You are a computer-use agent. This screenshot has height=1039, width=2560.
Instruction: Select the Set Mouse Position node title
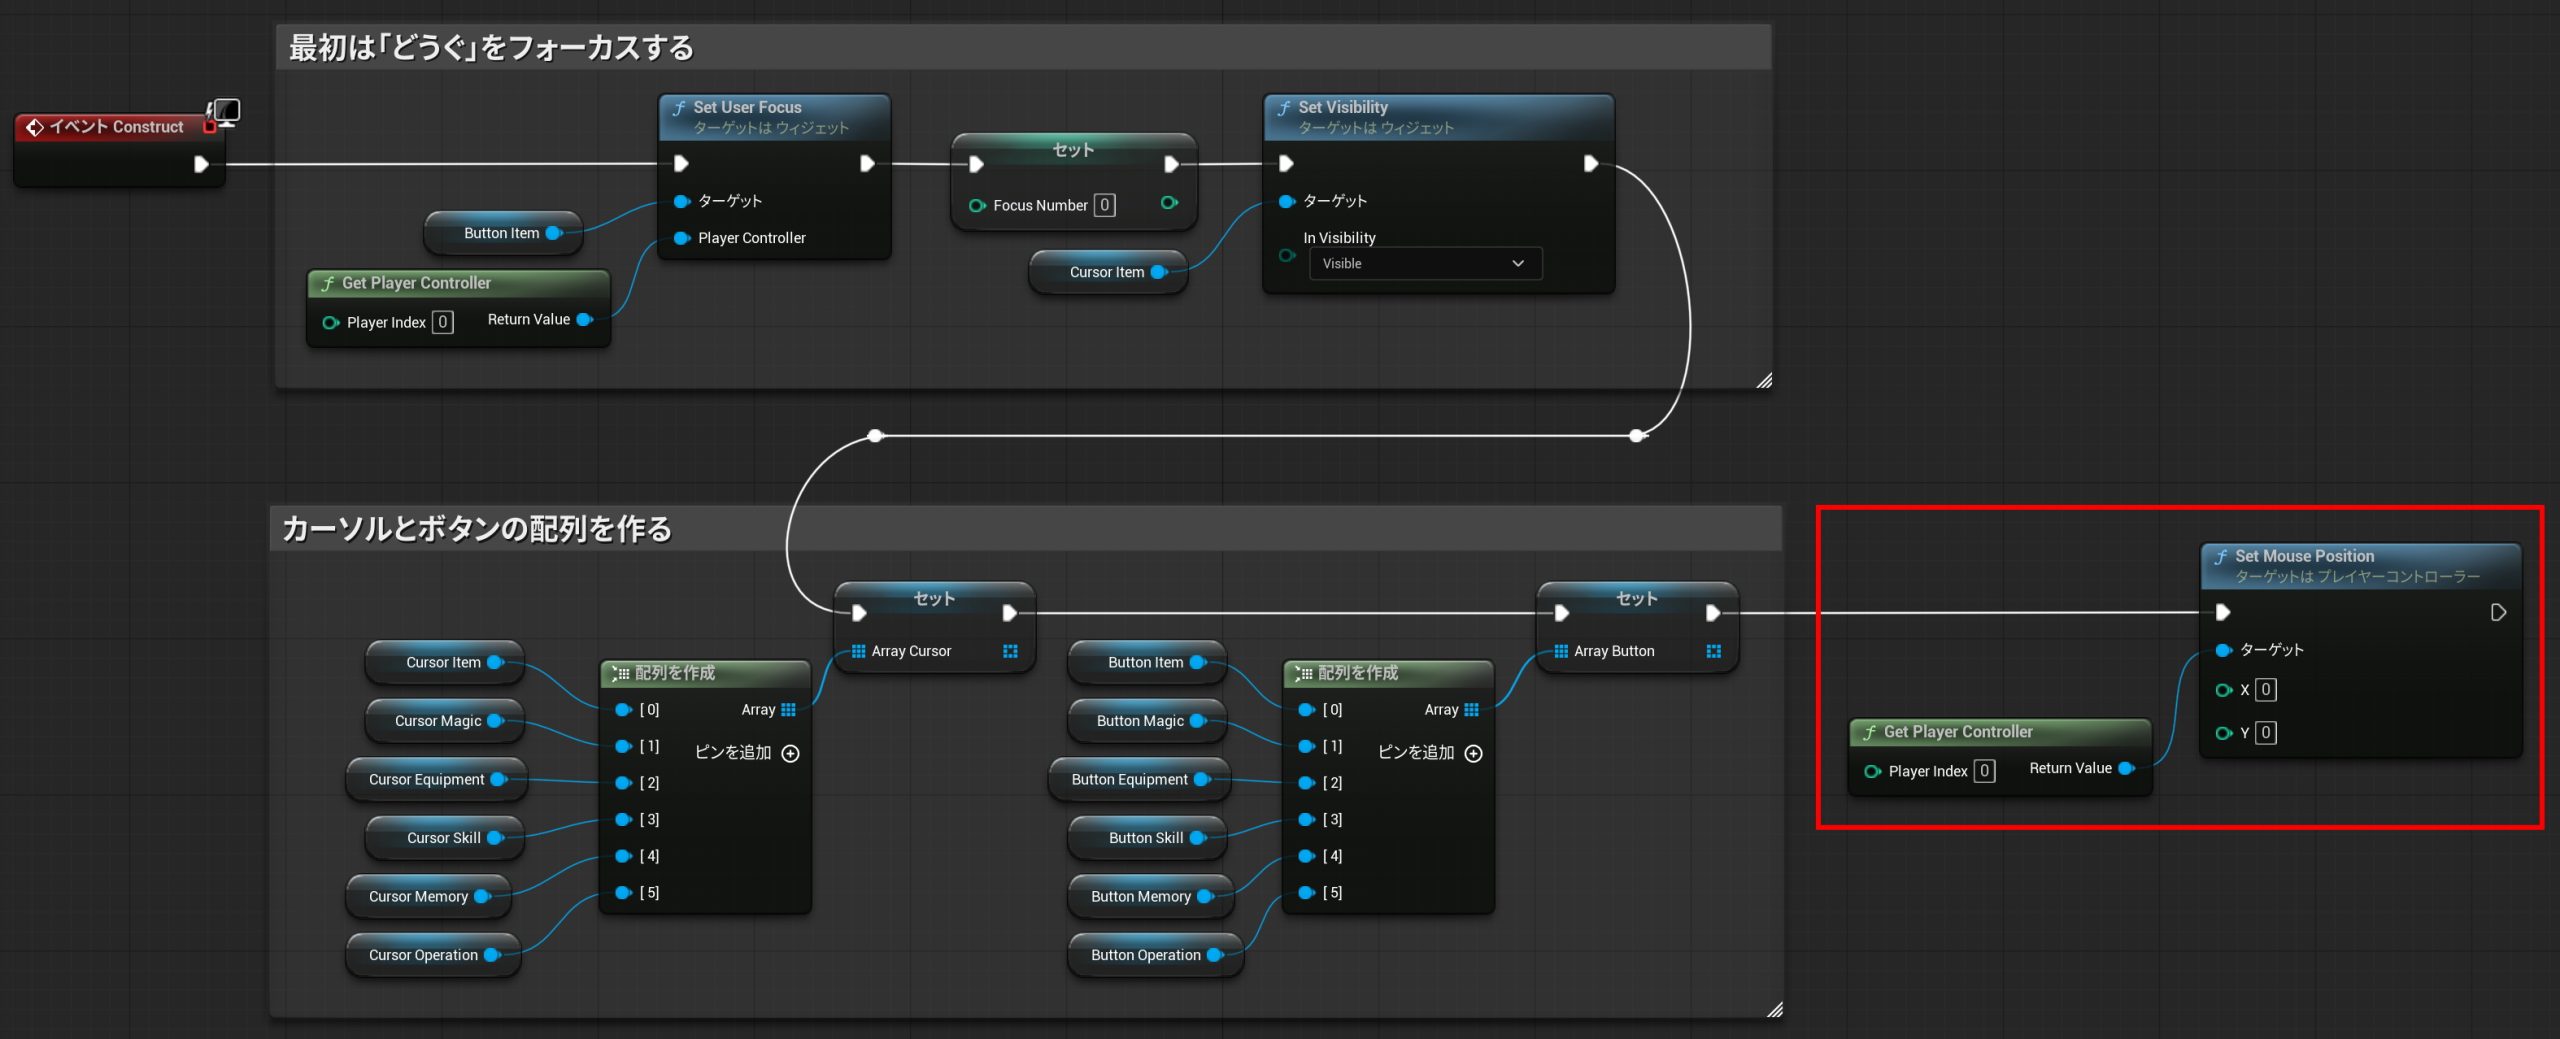tap(2304, 557)
